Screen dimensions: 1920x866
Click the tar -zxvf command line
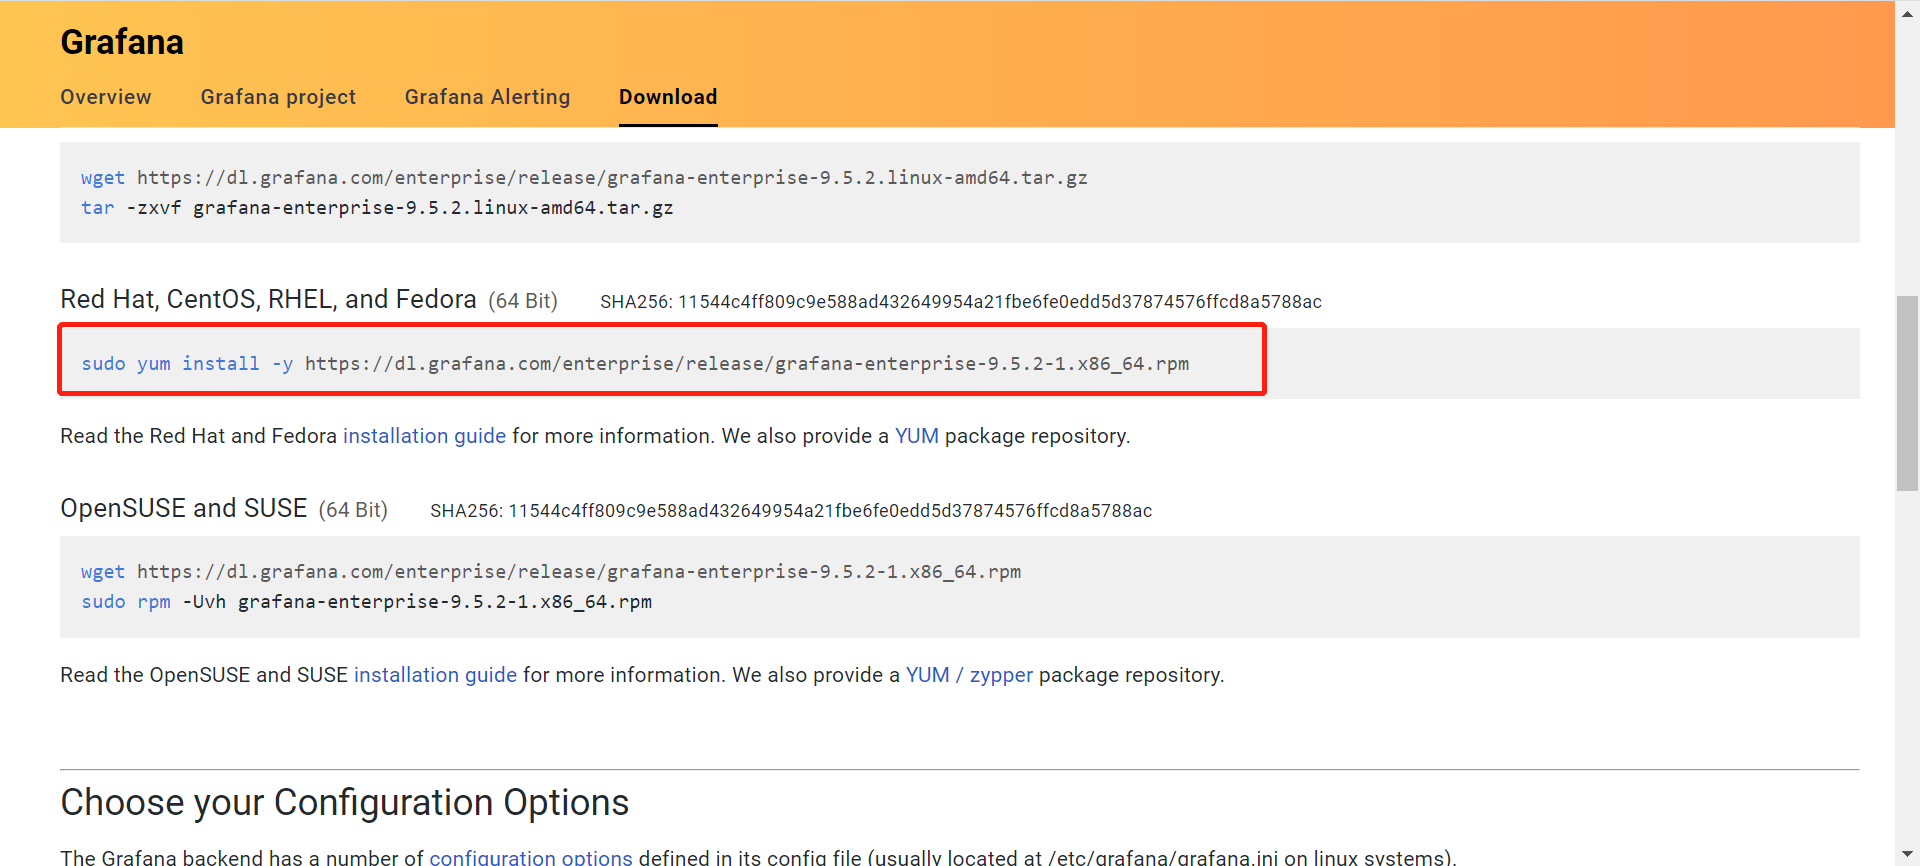377,208
